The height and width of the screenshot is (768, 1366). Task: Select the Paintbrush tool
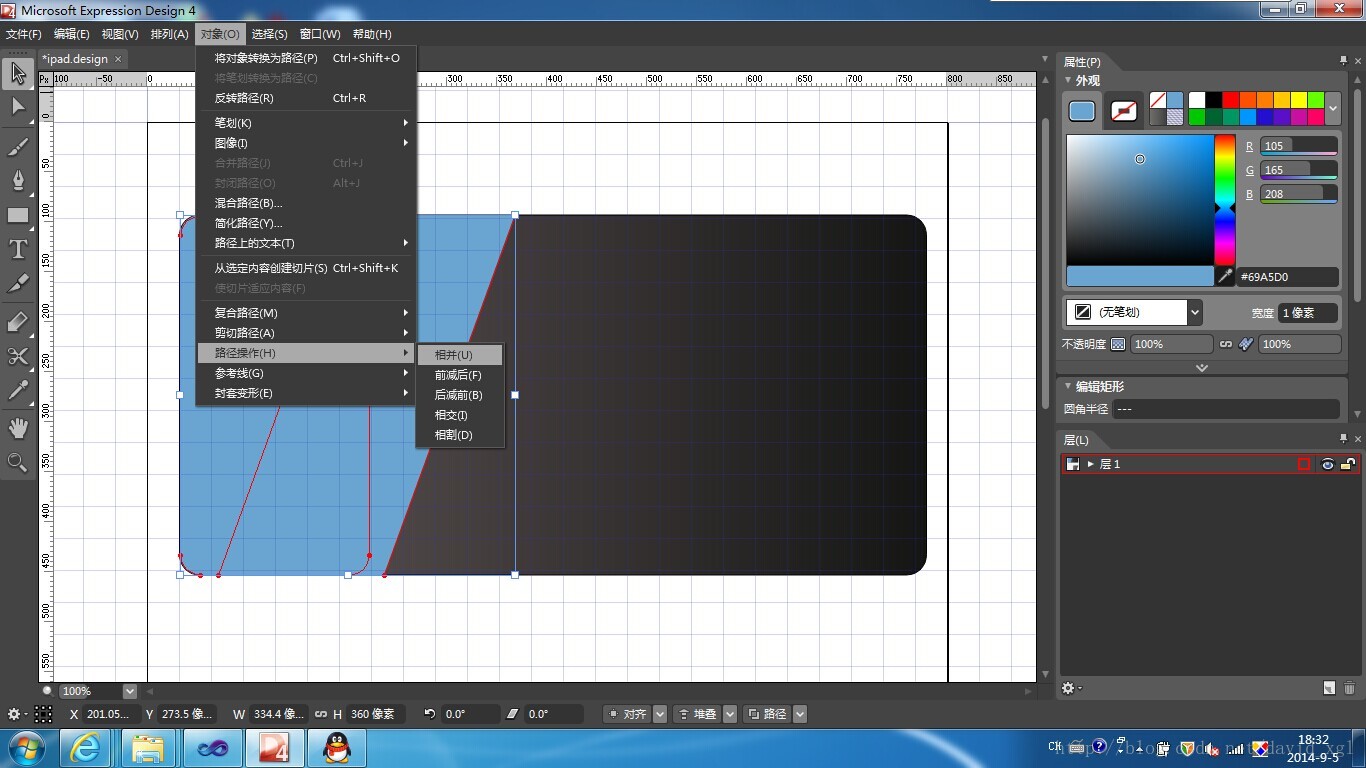point(18,147)
